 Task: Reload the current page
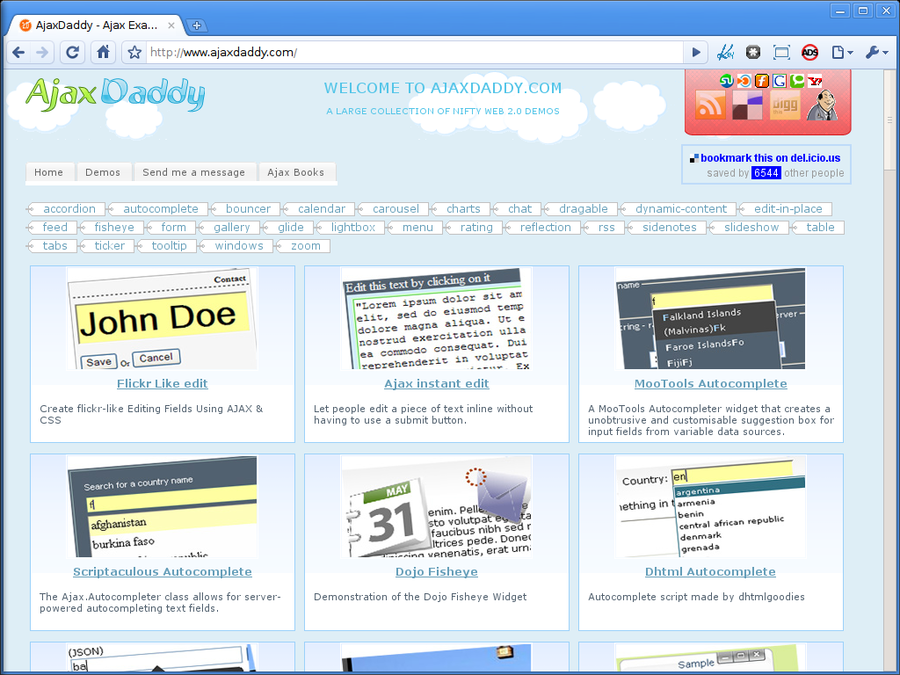(72, 53)
